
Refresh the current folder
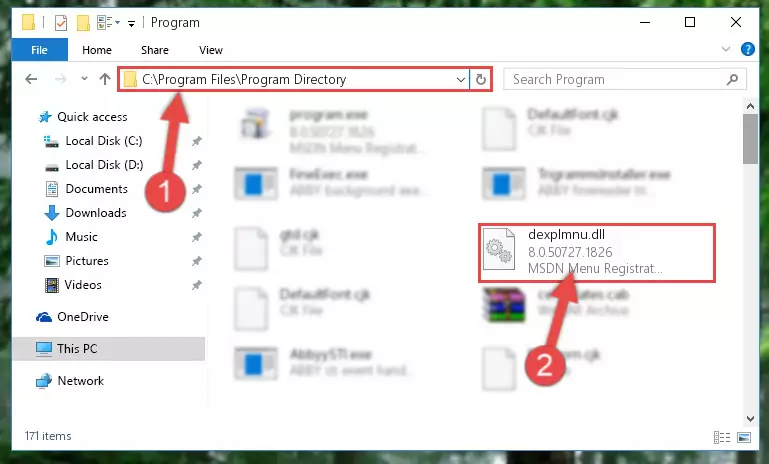click(481, 79)
